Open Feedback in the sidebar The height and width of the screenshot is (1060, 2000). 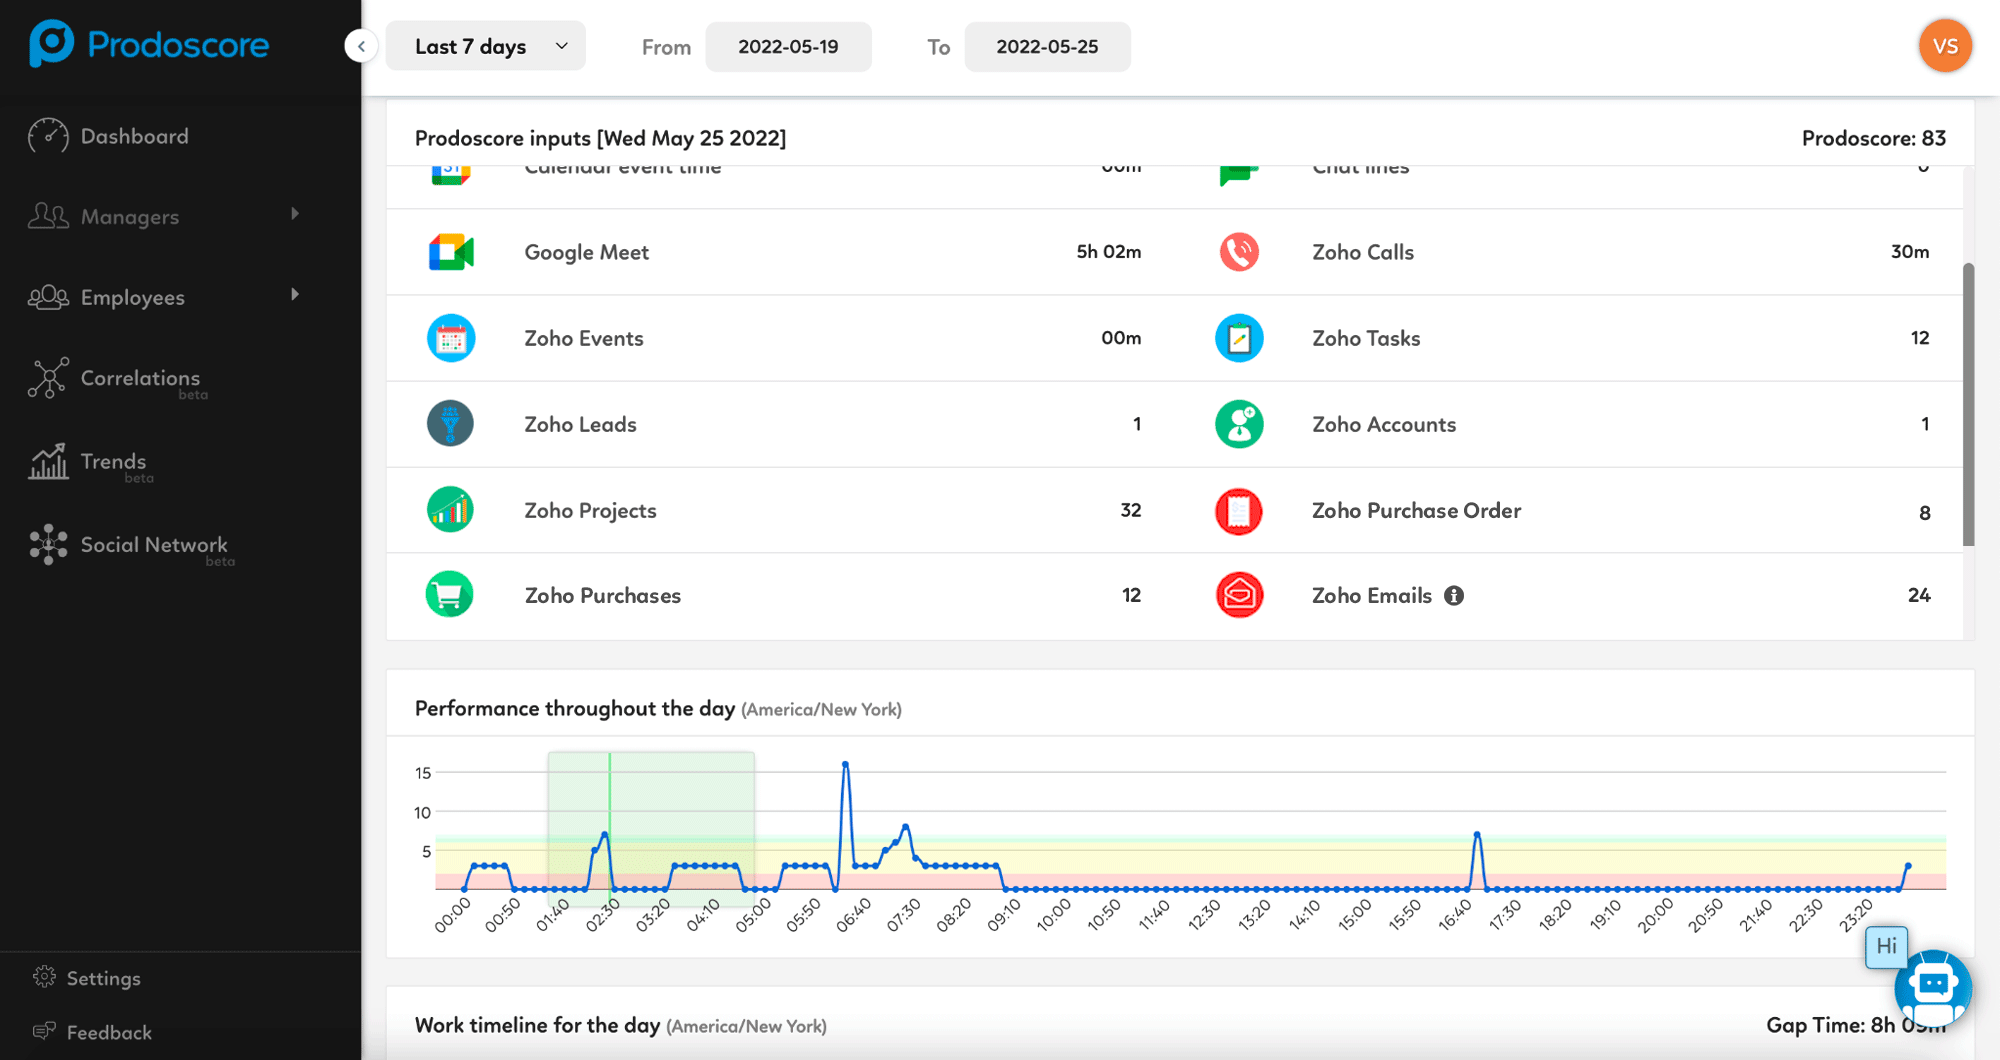click(x=109, y=1032)
